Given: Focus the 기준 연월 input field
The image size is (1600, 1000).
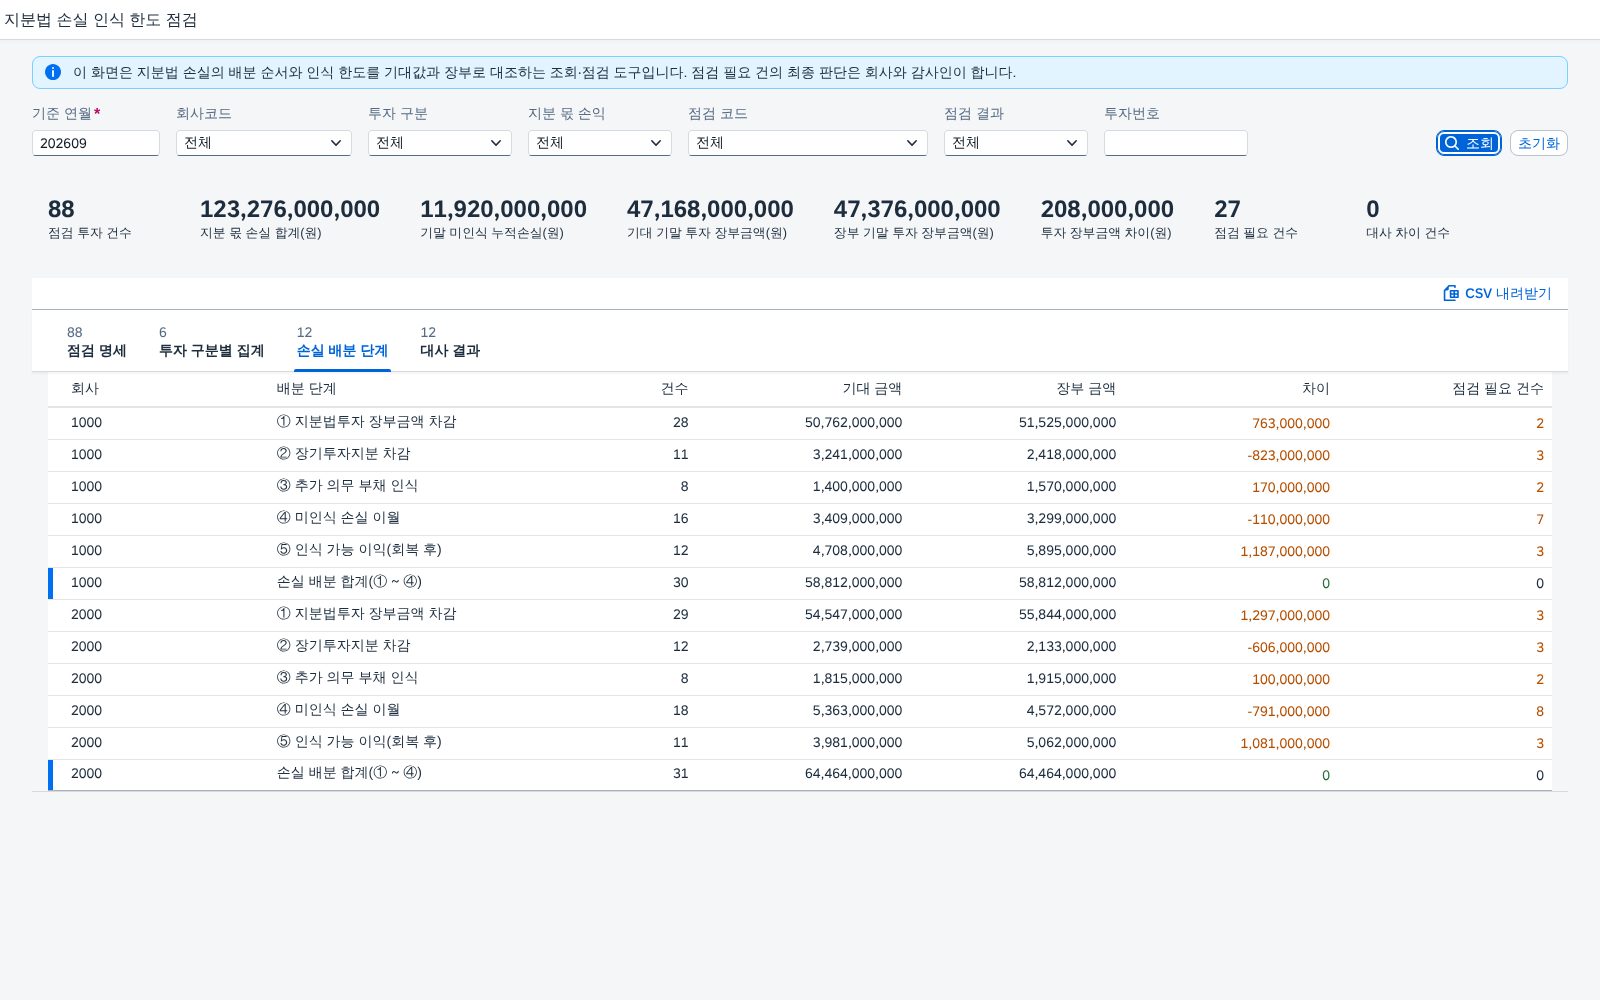Looking at the screenshot, I should (96, 143).
